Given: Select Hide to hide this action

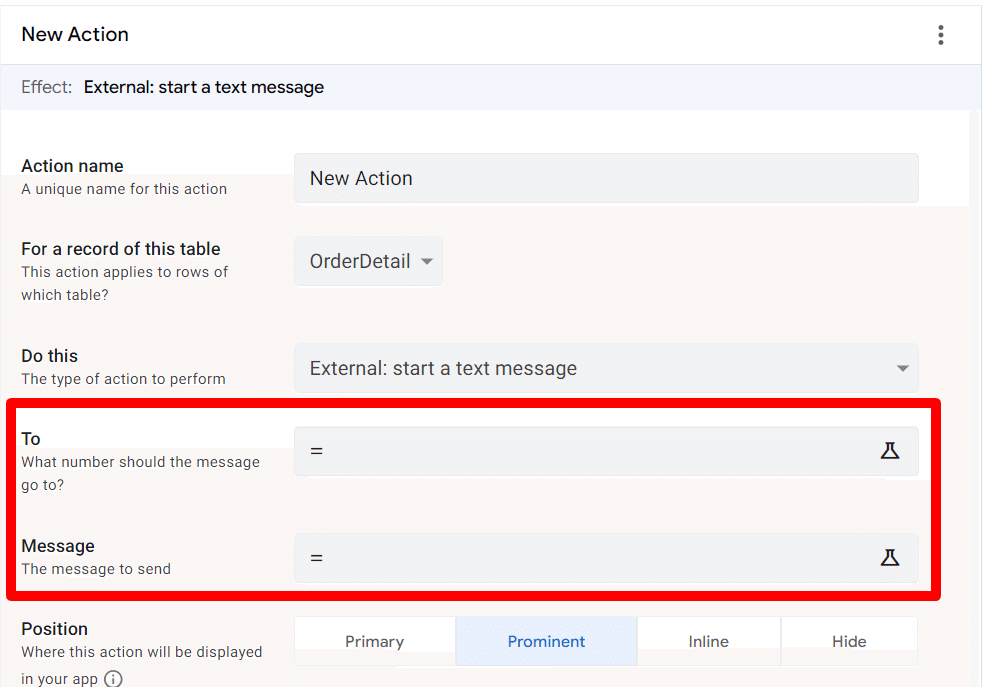Looking at the screenshot, I should point(849,642).
